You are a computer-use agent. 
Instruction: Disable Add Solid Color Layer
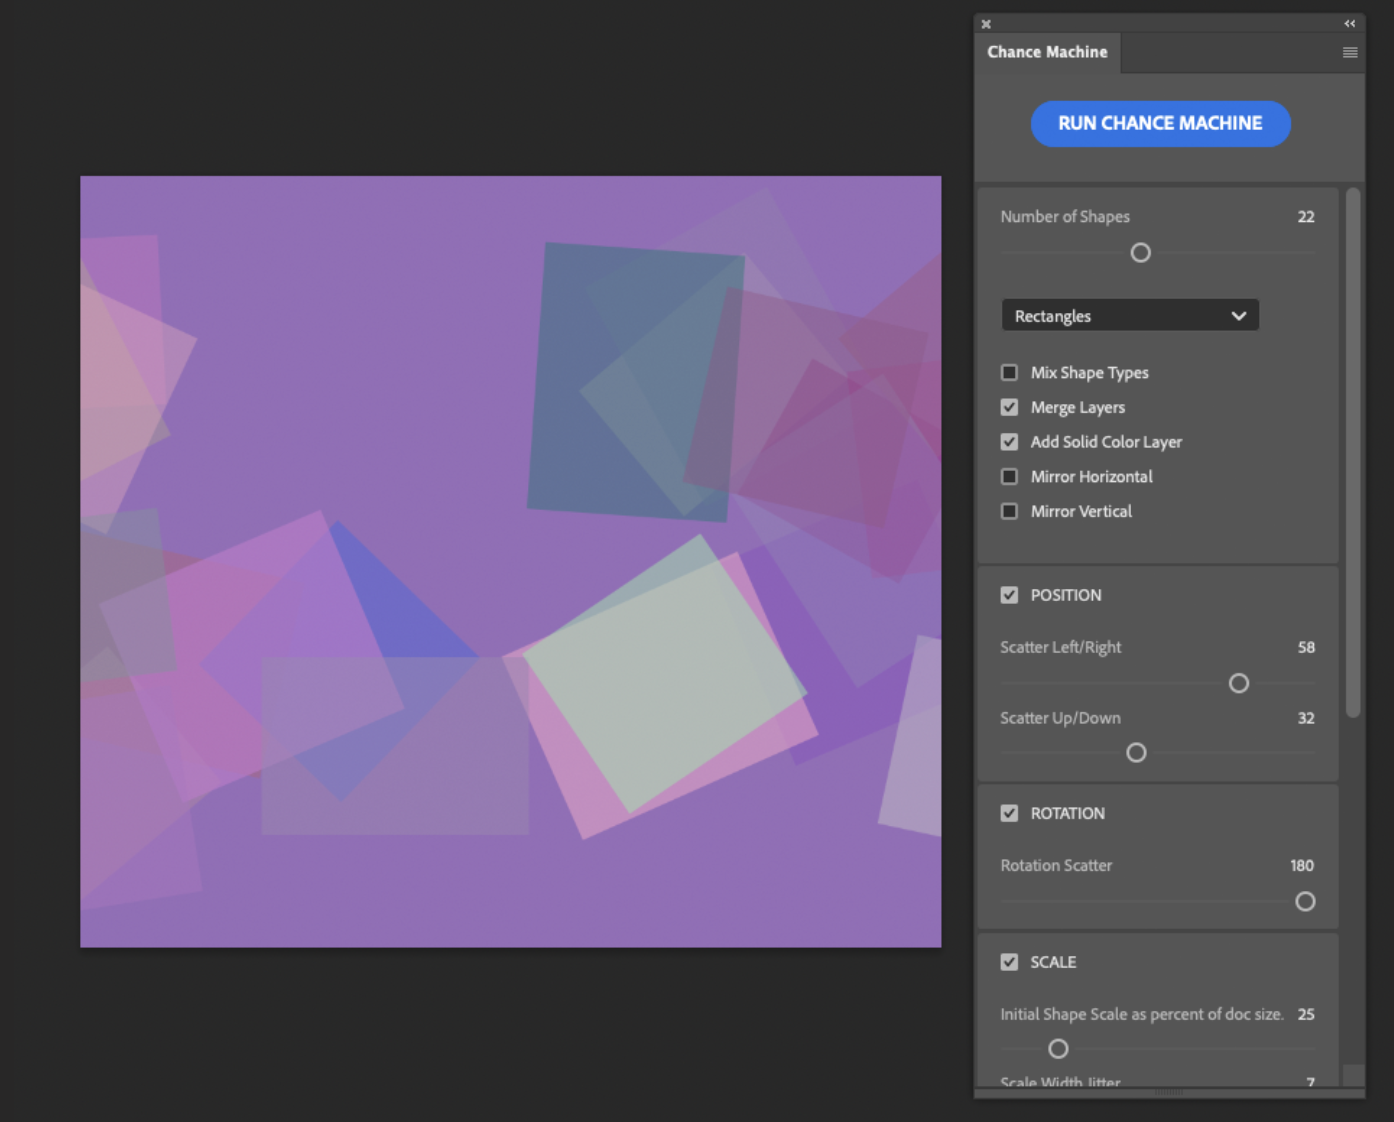pos(1010,442)
